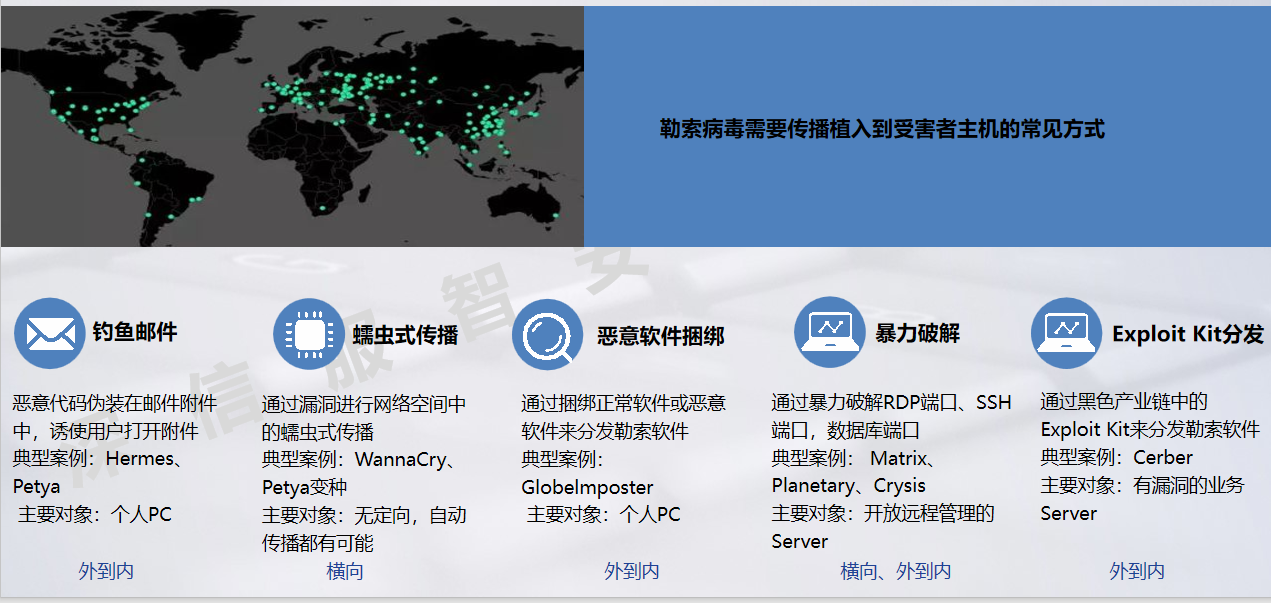Click the line 端口，数据库端口
Viewport: 1271px width, 603px height.
[845, 430]
